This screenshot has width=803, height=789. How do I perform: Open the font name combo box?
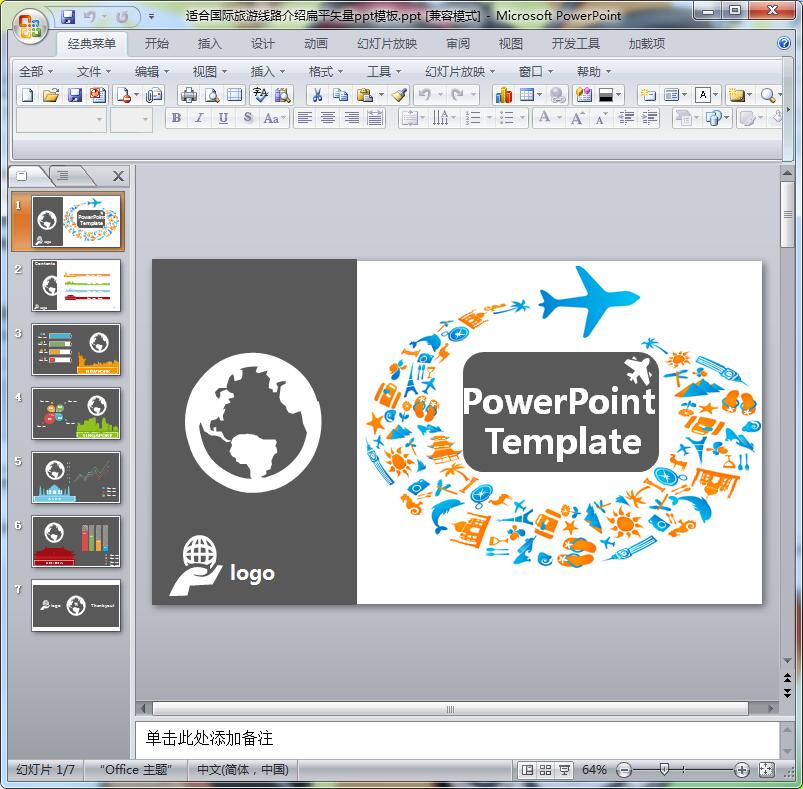[61, 120]
